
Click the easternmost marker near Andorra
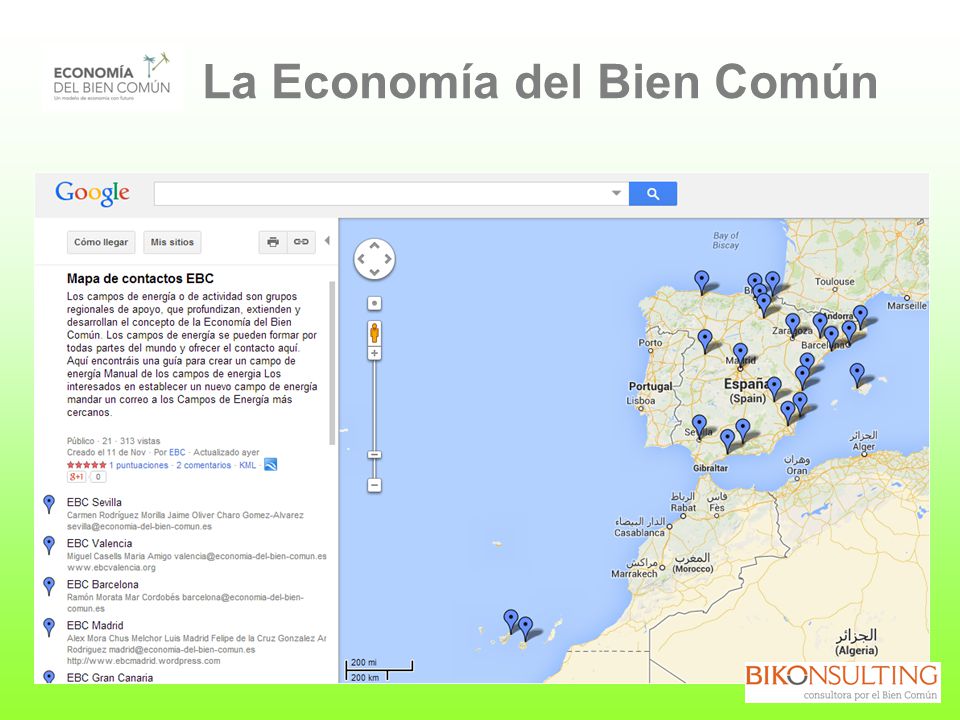[860, 317]
